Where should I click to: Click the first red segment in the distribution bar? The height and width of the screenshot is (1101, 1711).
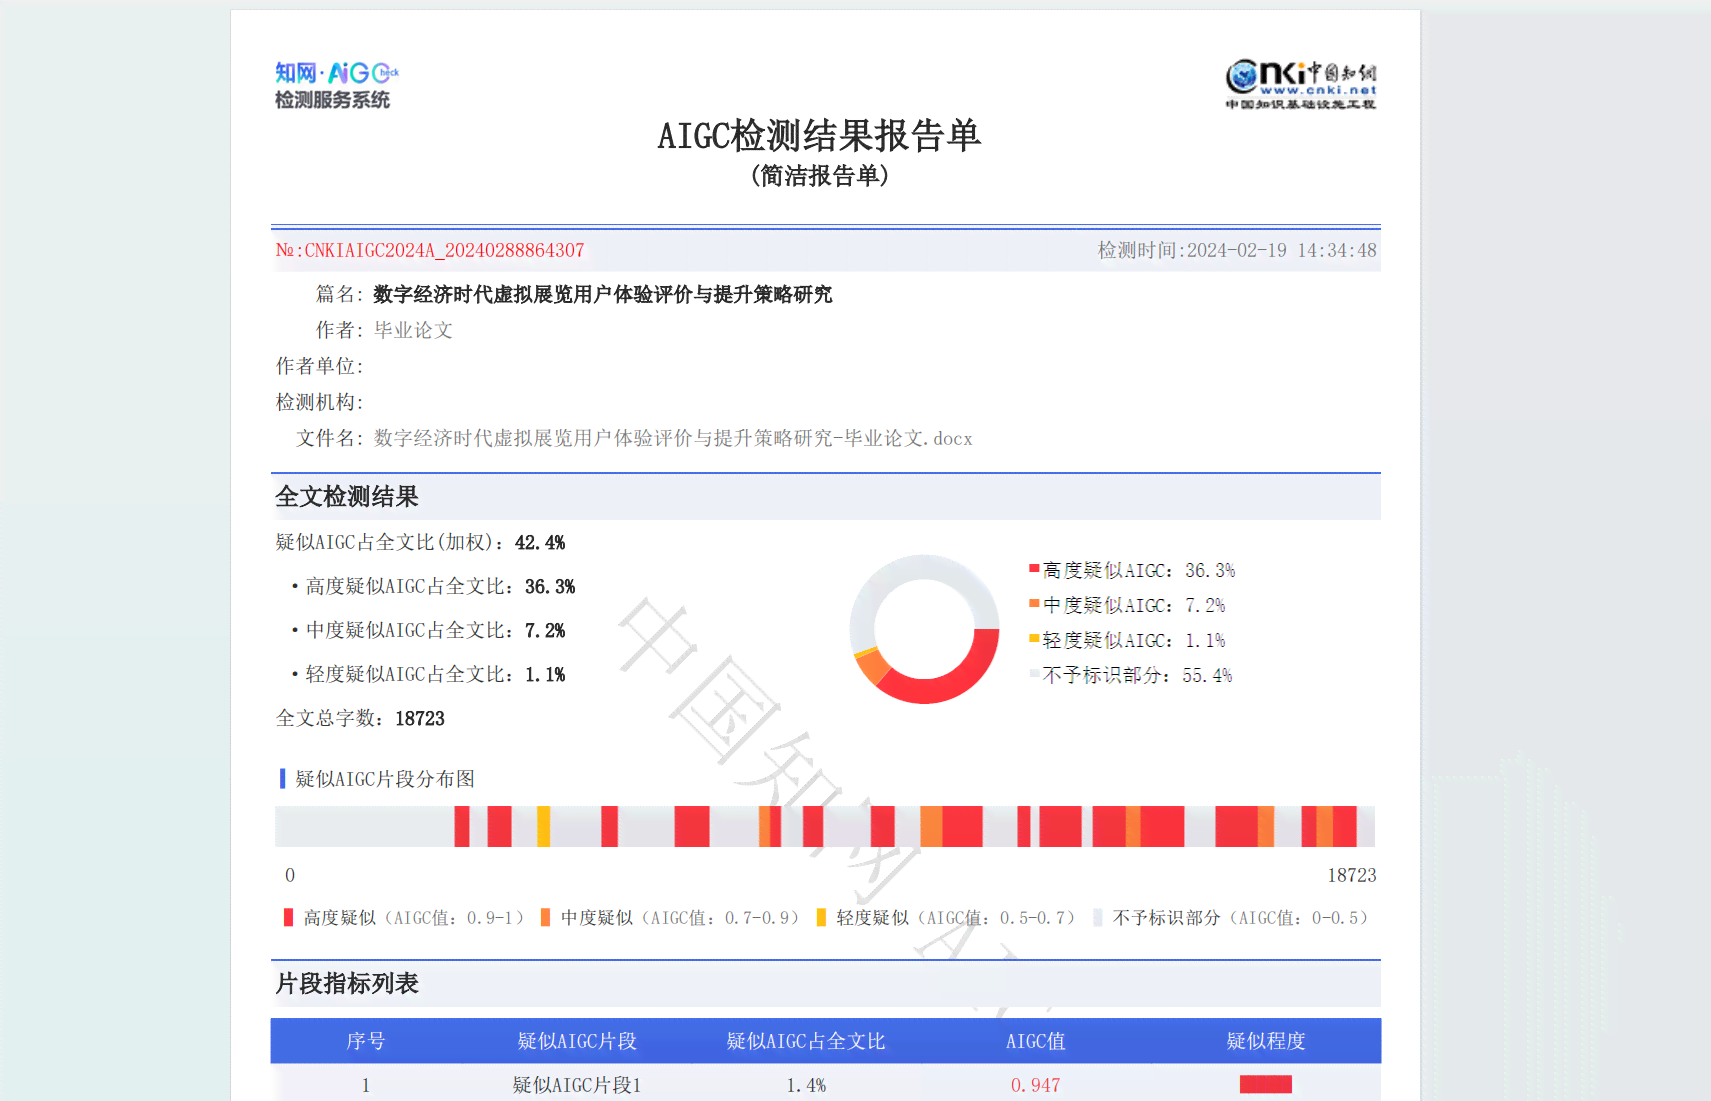click(461, 826)
